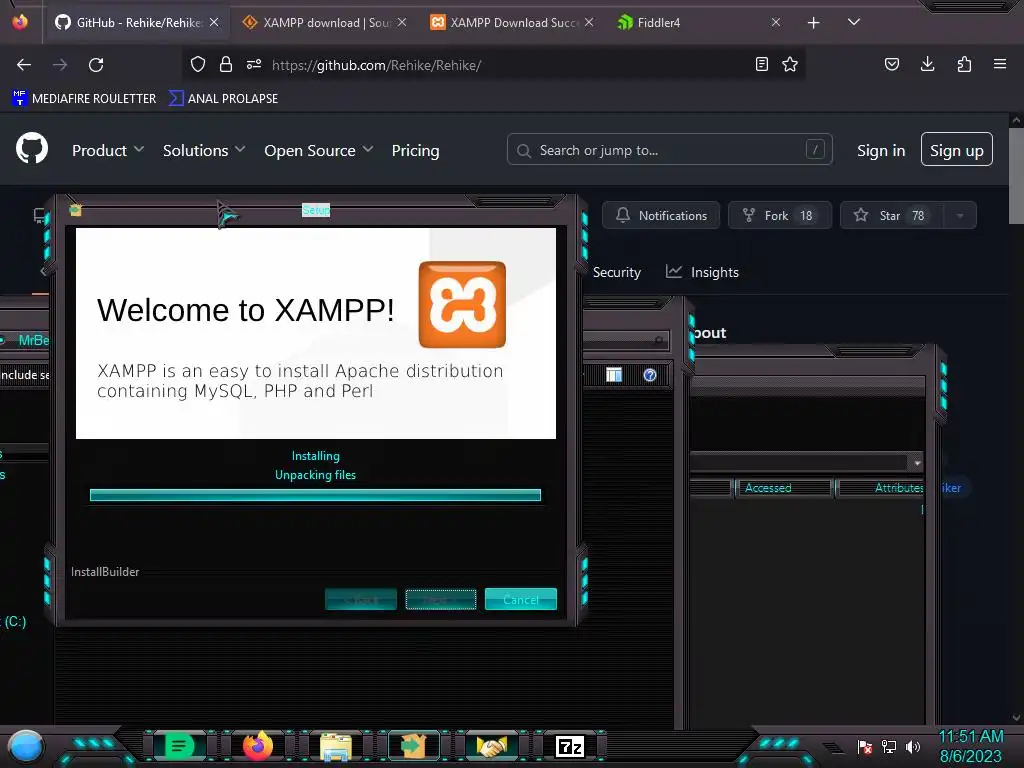Click the Accessed column header
Viewport: 1024px width, 768px height.
[x=783, y=488]
